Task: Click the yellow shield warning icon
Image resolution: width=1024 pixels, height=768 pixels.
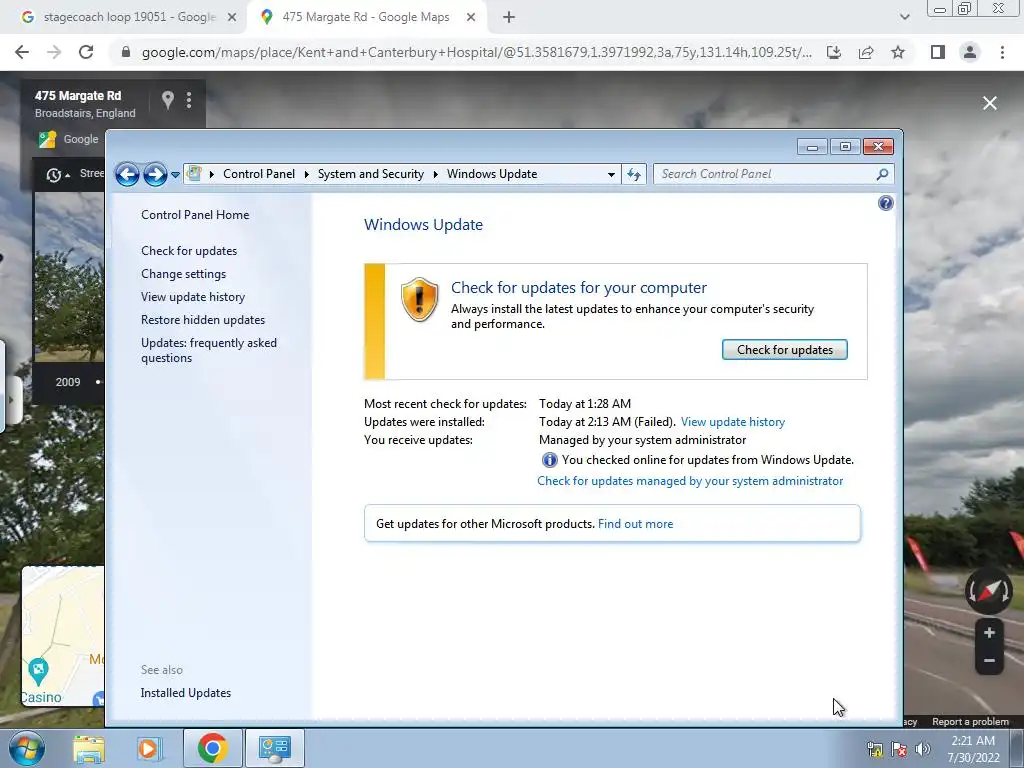Action: (x=419, y=299)
